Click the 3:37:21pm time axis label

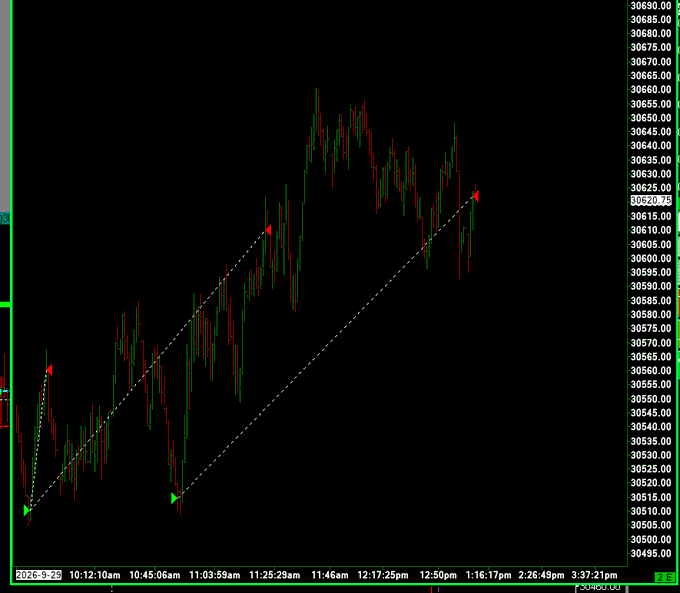[x=594, y=575]
